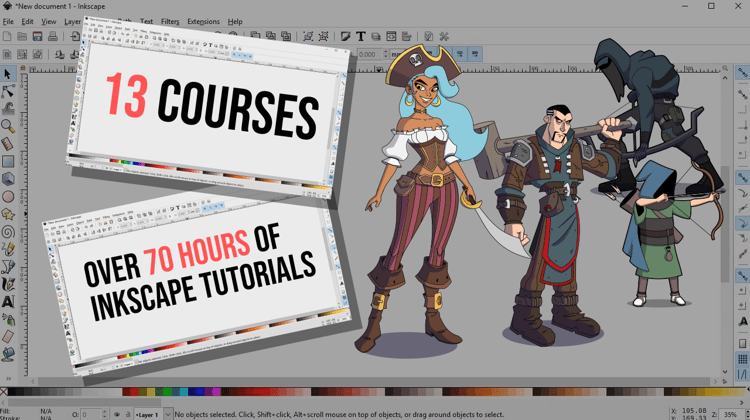Open the File menu

(8, 22)
